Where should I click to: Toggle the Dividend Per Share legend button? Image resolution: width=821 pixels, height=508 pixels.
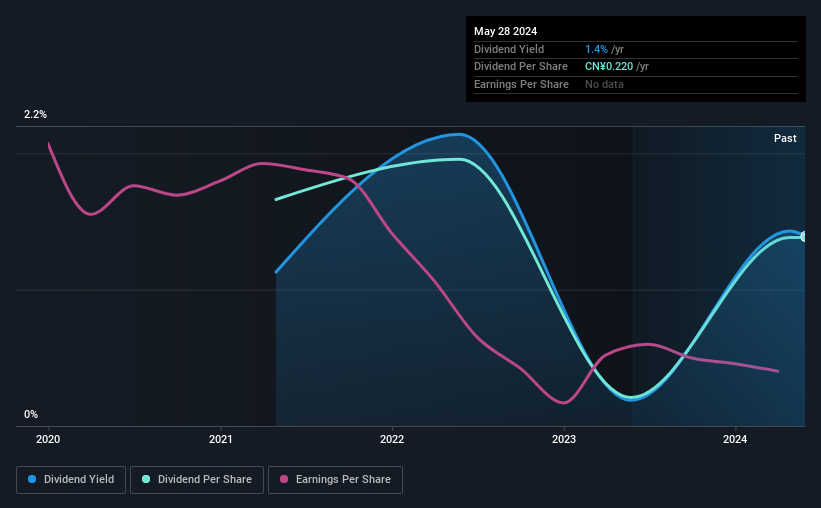tap(197, 479)
